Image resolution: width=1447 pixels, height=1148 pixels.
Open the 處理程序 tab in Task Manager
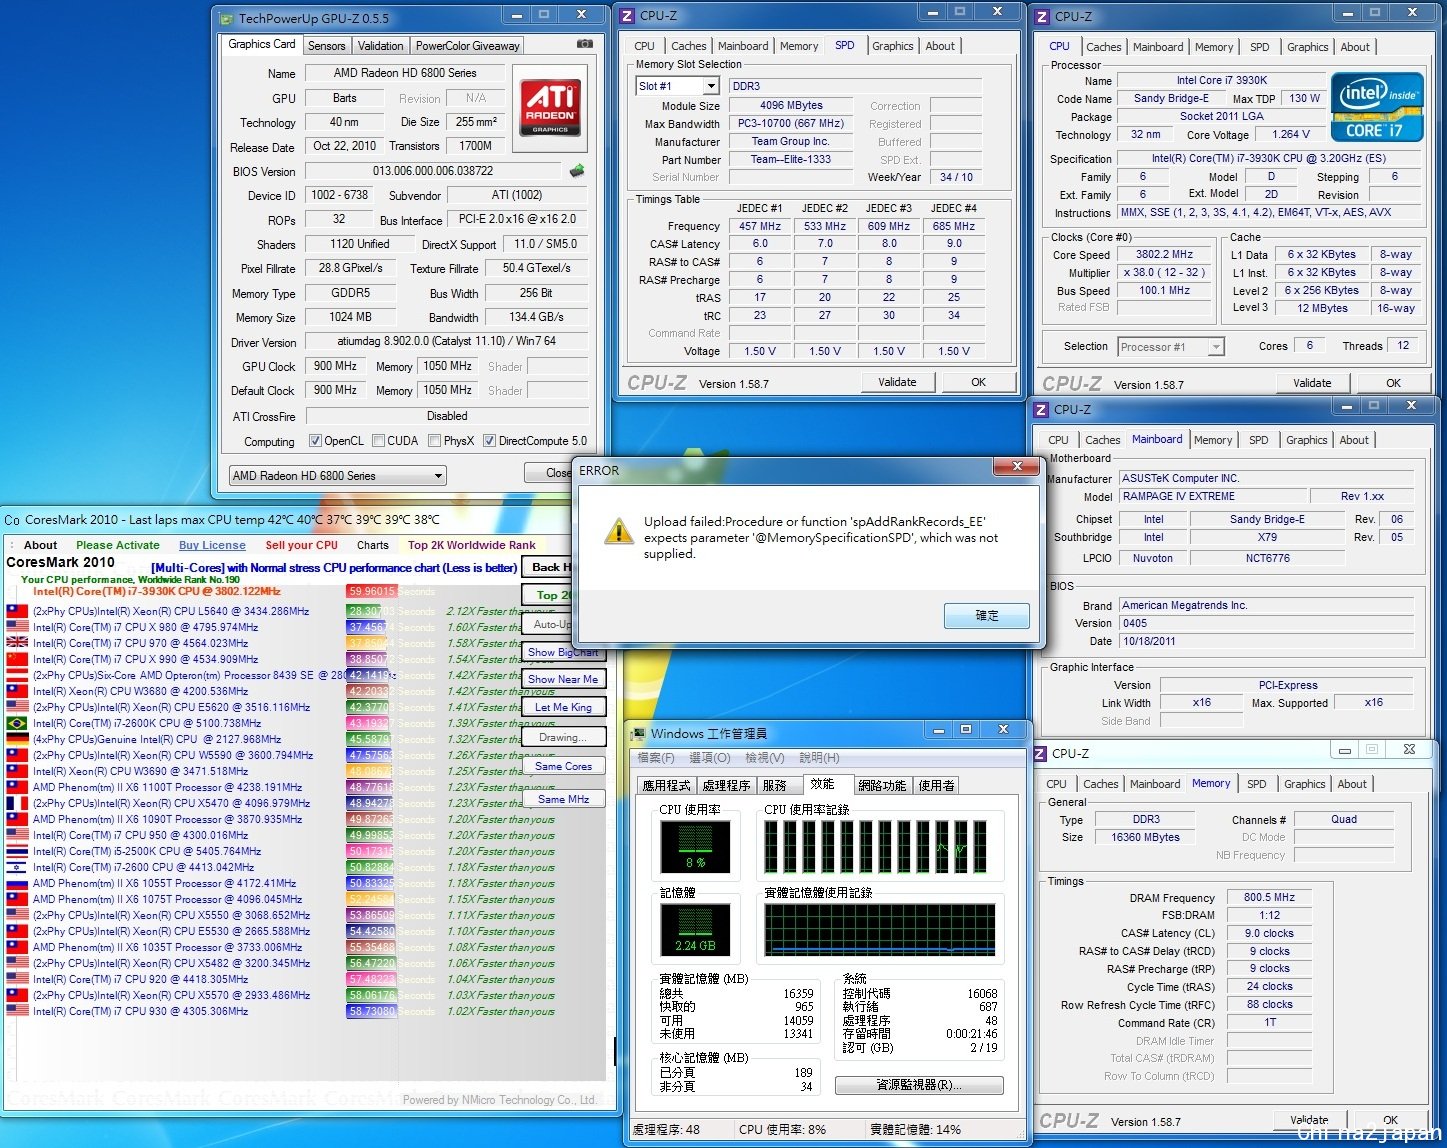[x=726, y=785]
